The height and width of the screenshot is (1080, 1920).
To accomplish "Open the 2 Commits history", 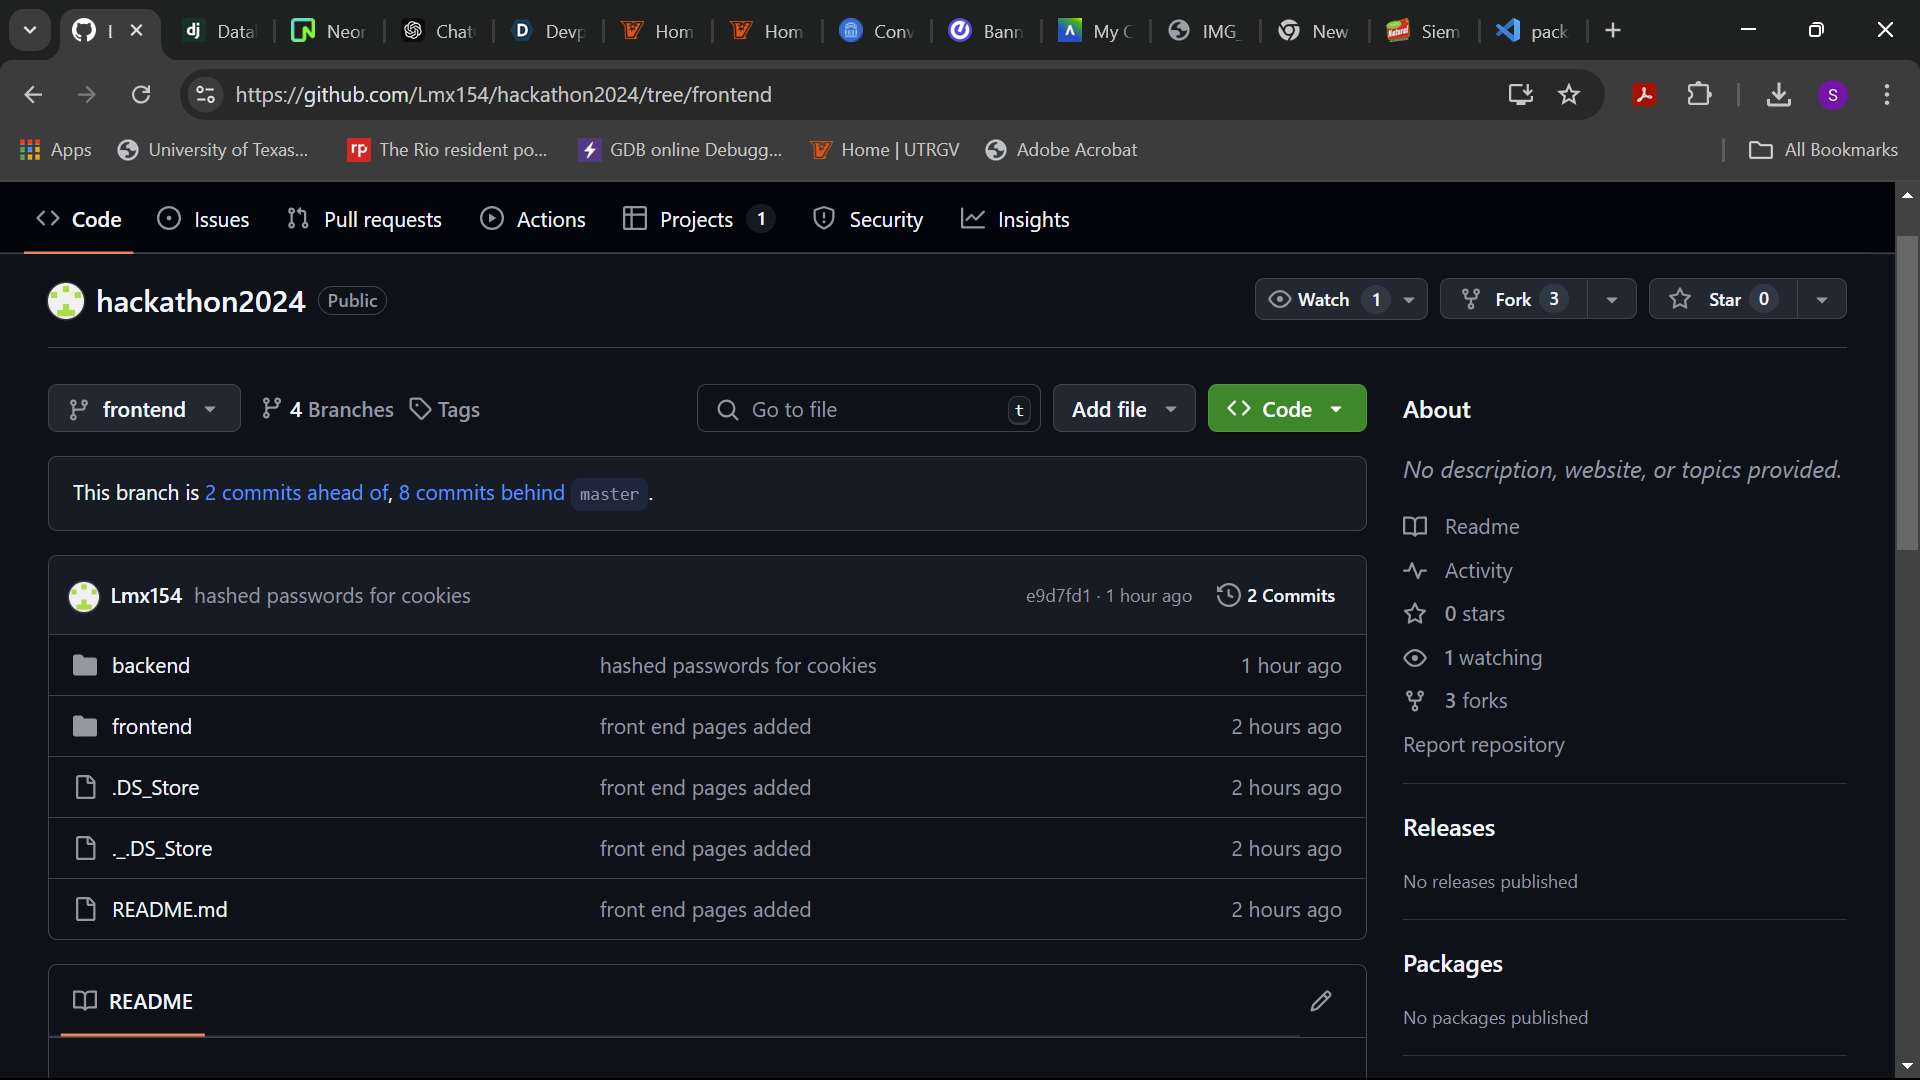I will (x=1276, y=596).
